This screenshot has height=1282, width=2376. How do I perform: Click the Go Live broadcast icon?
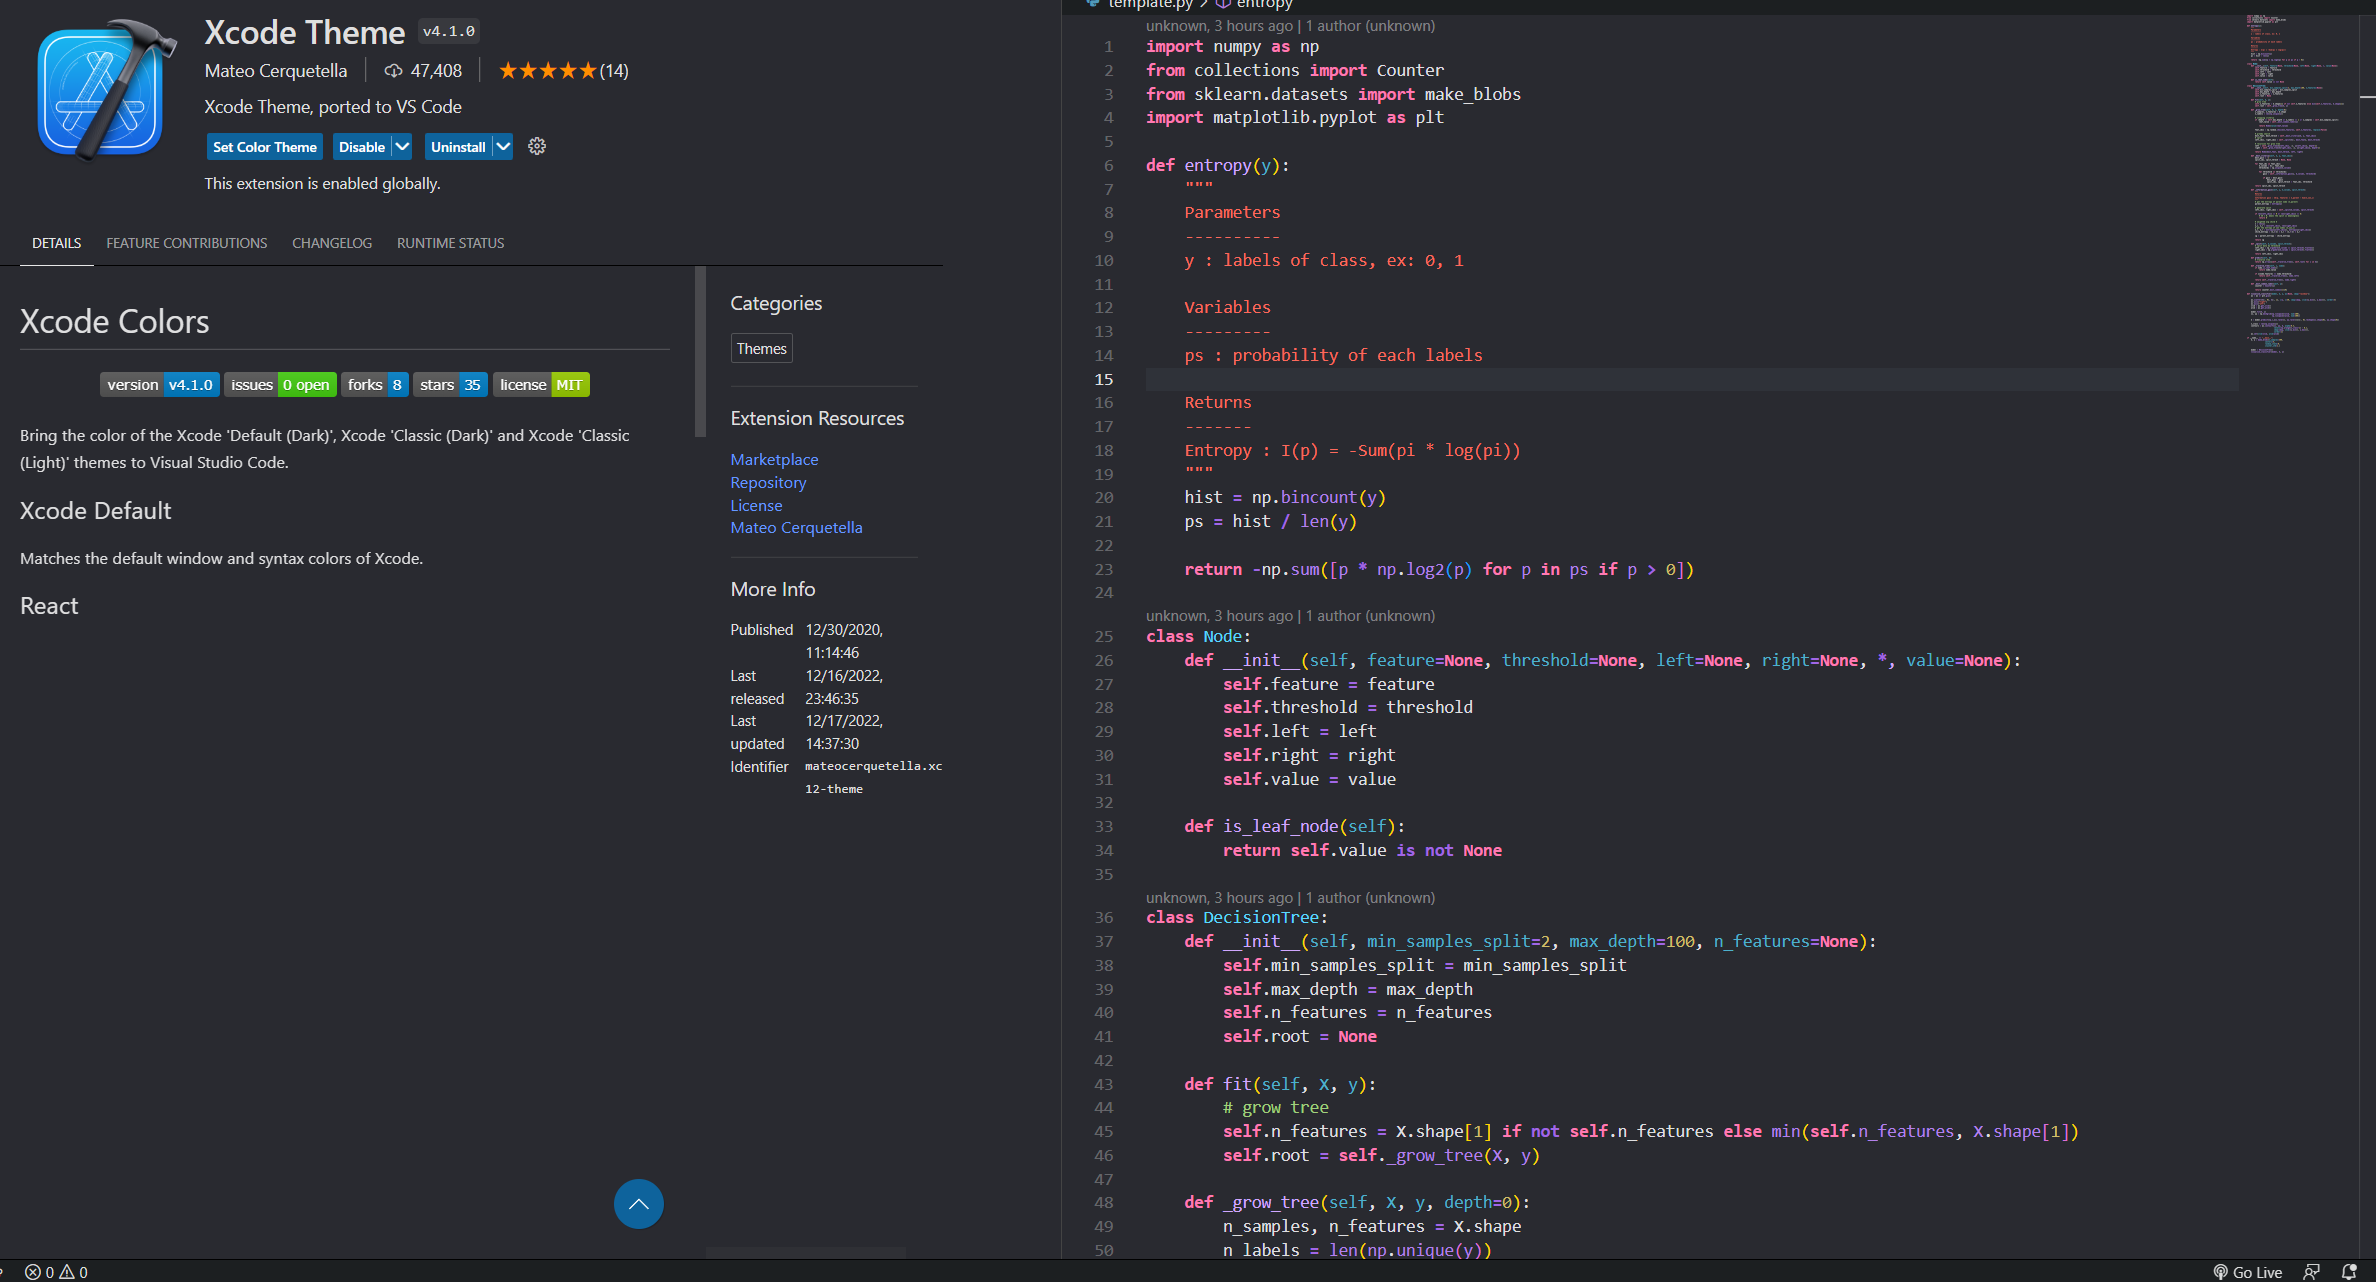[2220, 1272]
